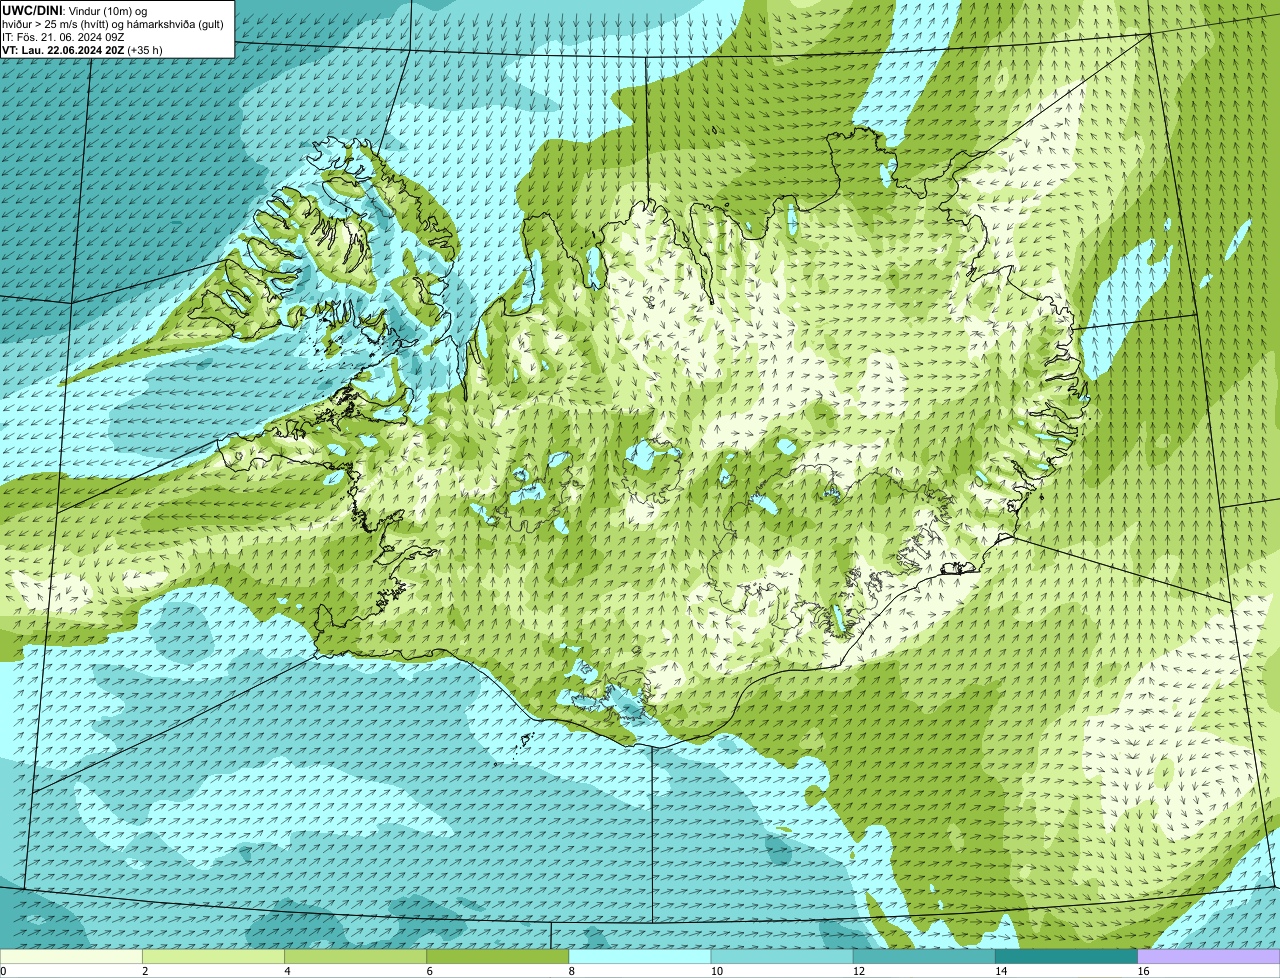1280x978 pixels.
Task: Select the light yellow-green 2–4 m/s legend swatch
Action: point(213,957)
